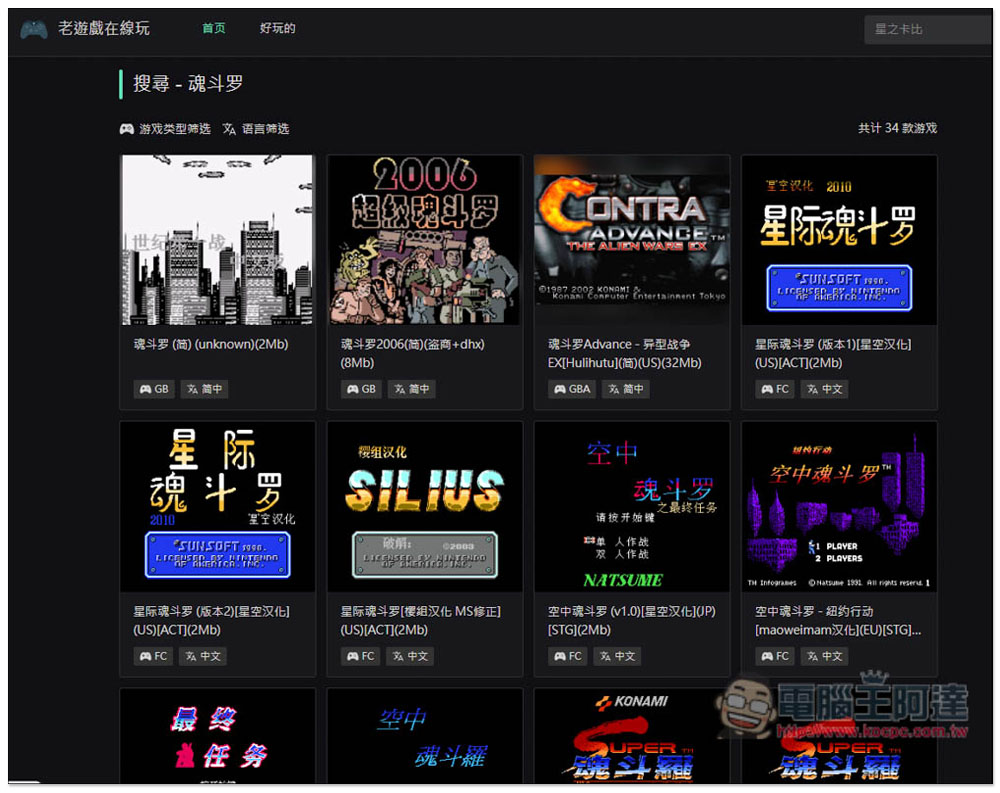Click the 中文 tag under 空中魂斗罗 - 紐約行动

pos(825,656)
